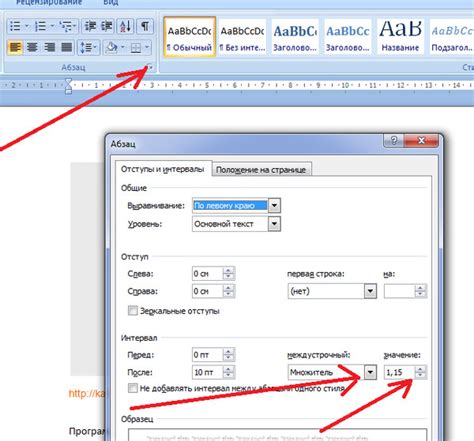474x441 pixels.
Task: Open the Абзац dialog launcher icon
Action: pyautogui.click(x=150, y=68)
